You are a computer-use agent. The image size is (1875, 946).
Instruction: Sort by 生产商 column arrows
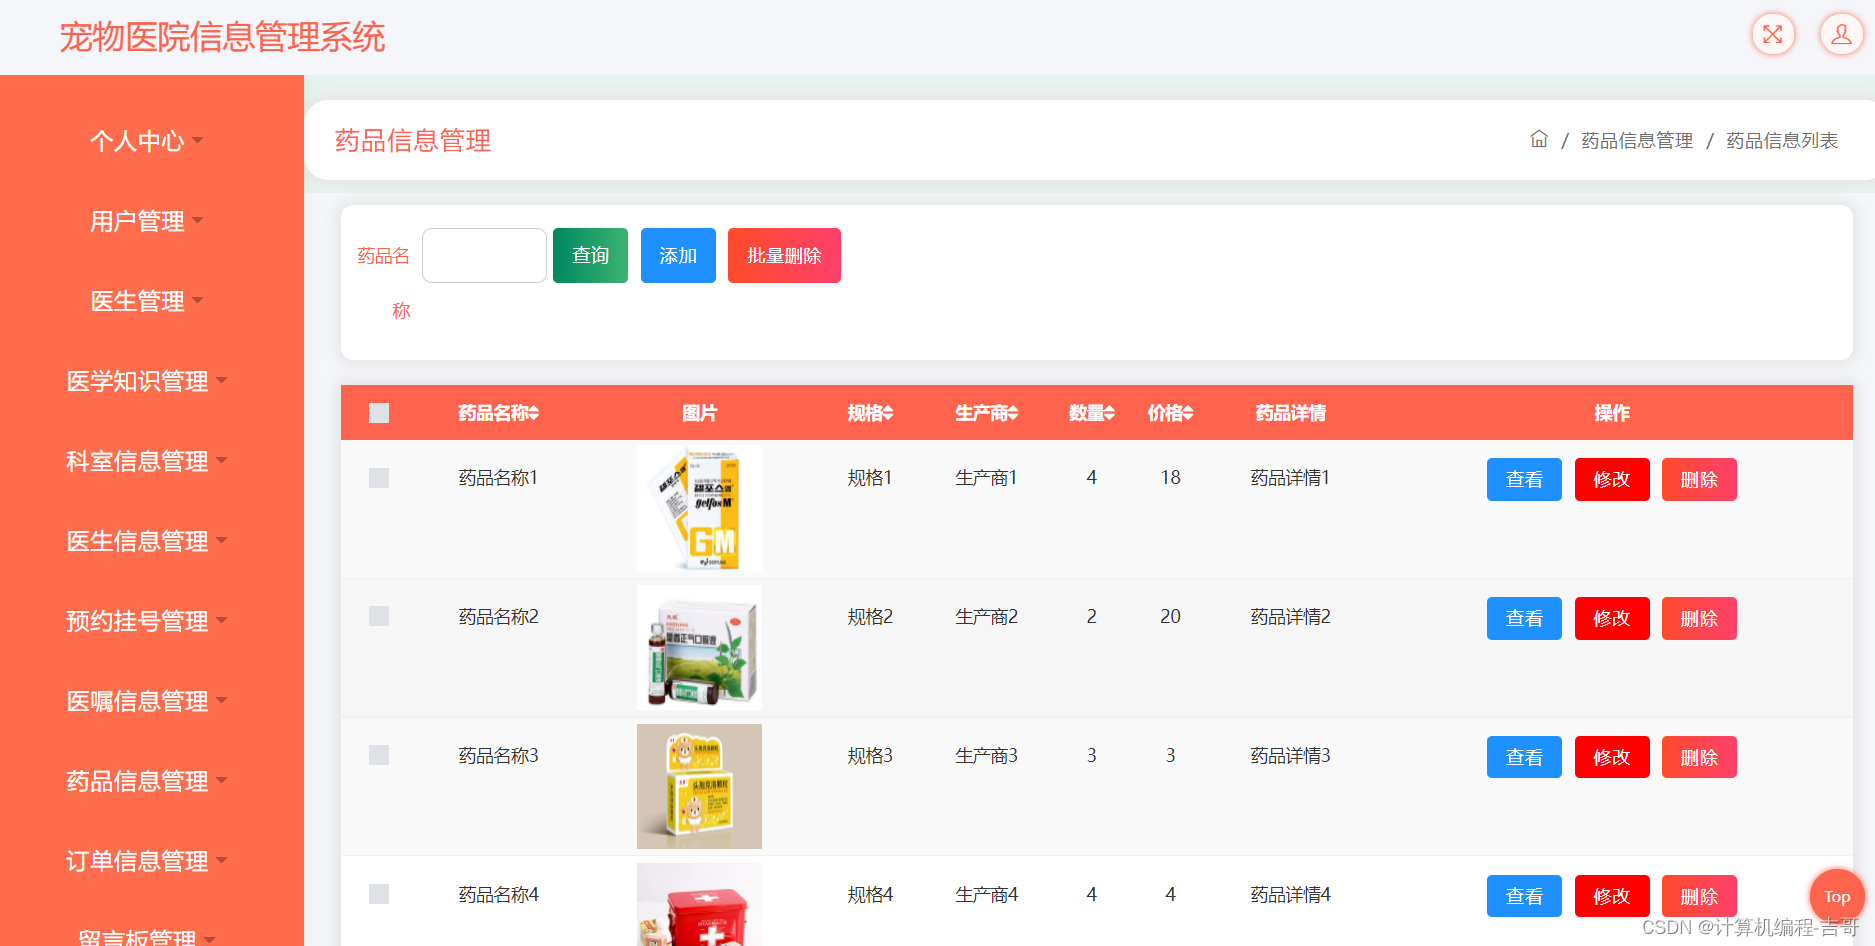pyautogui.click(x=1012, y=413)
